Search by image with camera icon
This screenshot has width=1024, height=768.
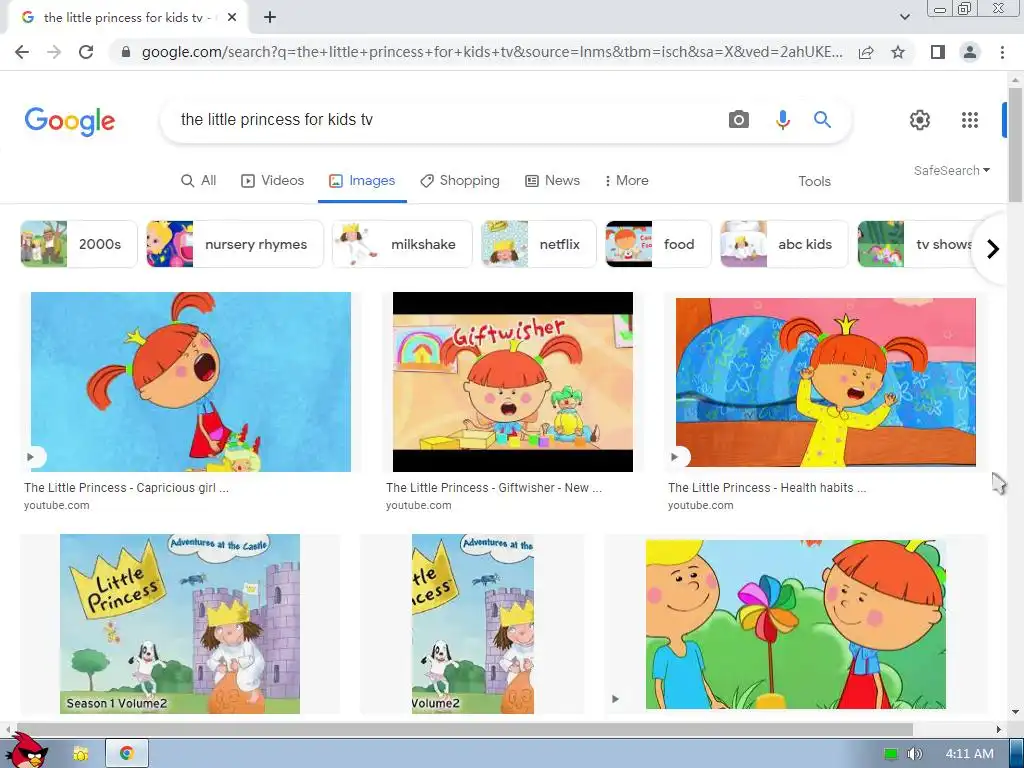[739, 120]
